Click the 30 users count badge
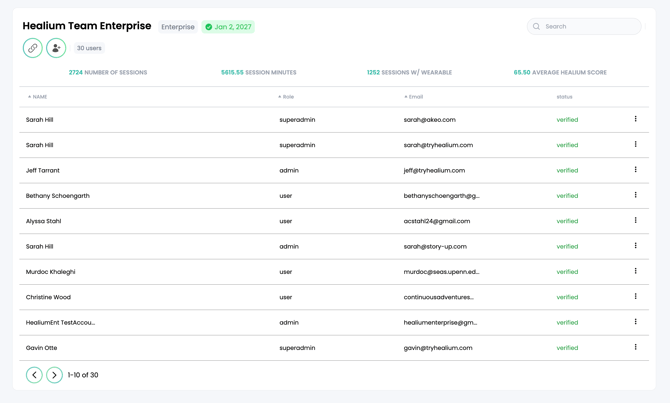Image resolution: width=670 pixels, height=403 pixels. click(x=89, y=48)
